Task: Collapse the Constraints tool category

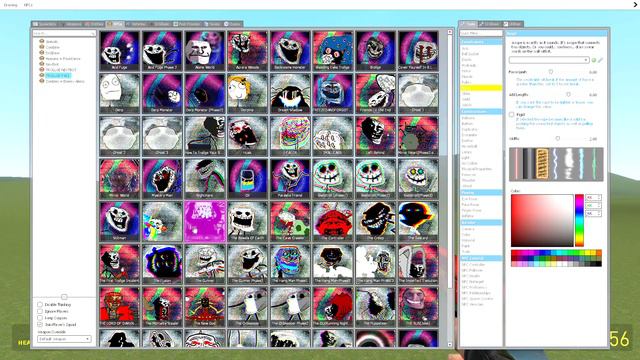Action: (x=481, y=42)
